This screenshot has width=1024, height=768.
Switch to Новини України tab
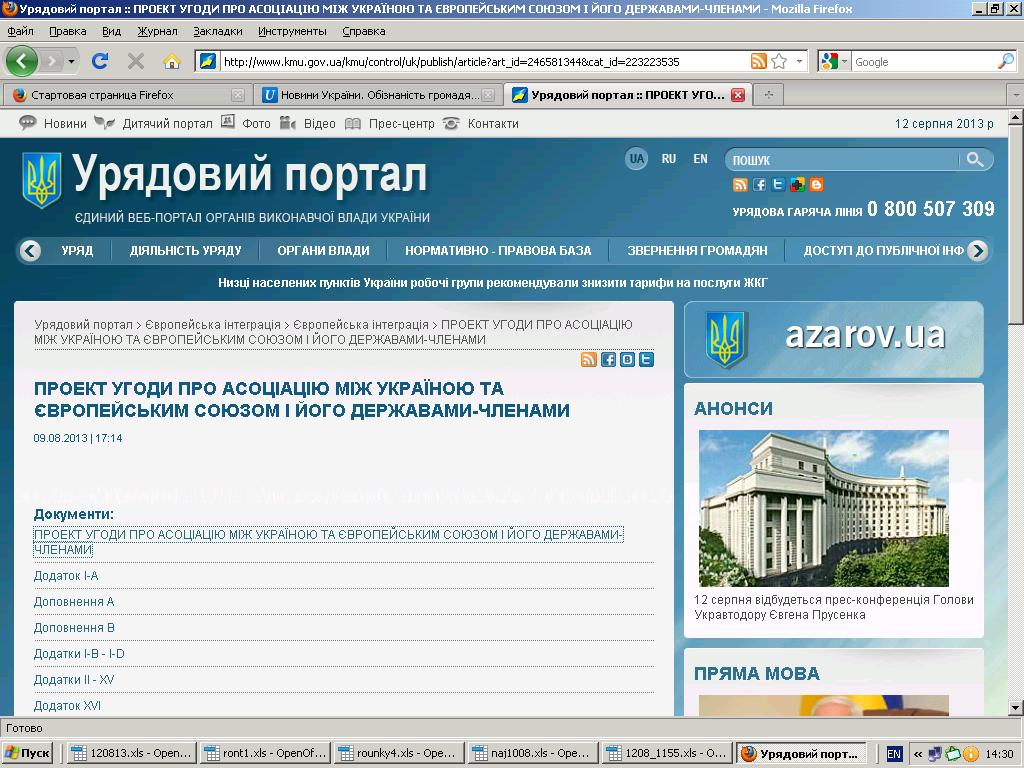[377, 95]
